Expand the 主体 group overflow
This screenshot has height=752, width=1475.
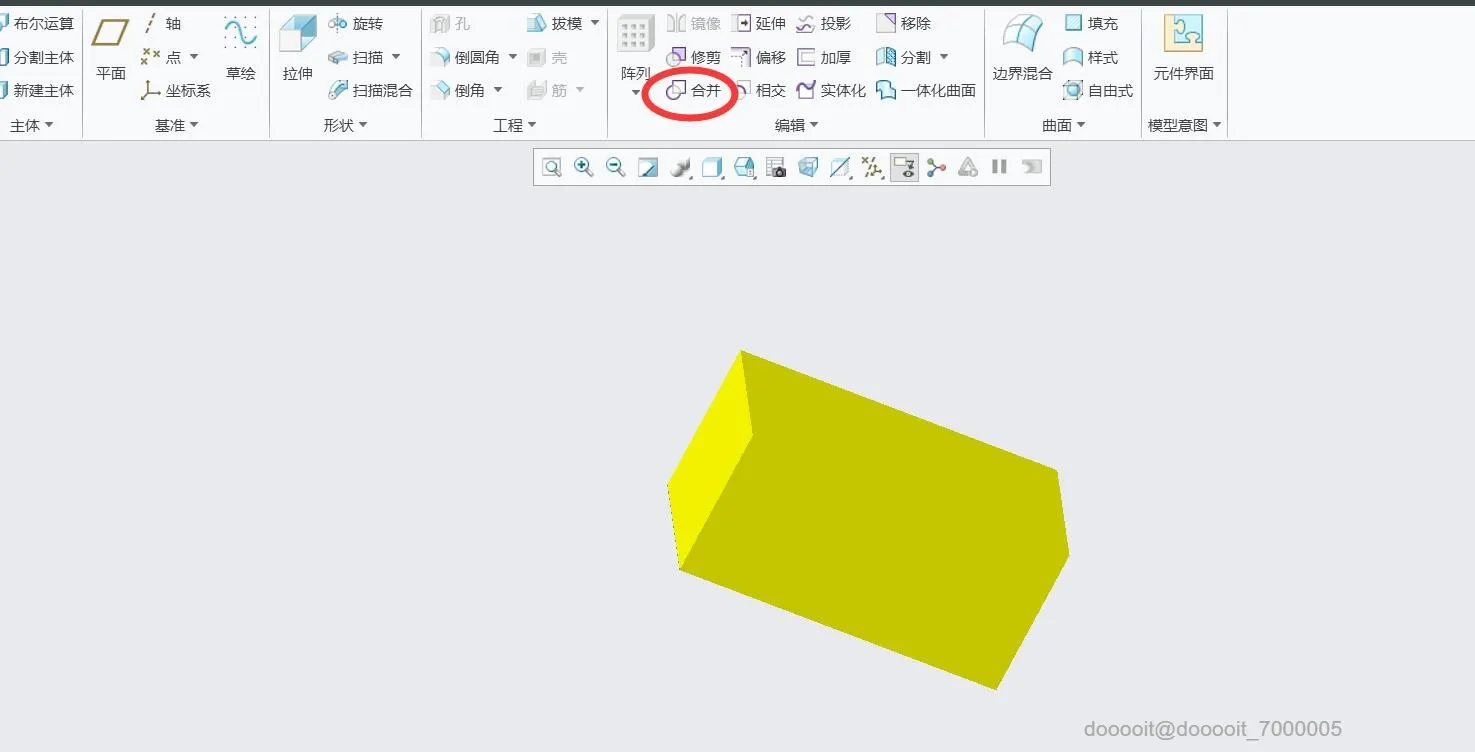(x=31, y=125)
